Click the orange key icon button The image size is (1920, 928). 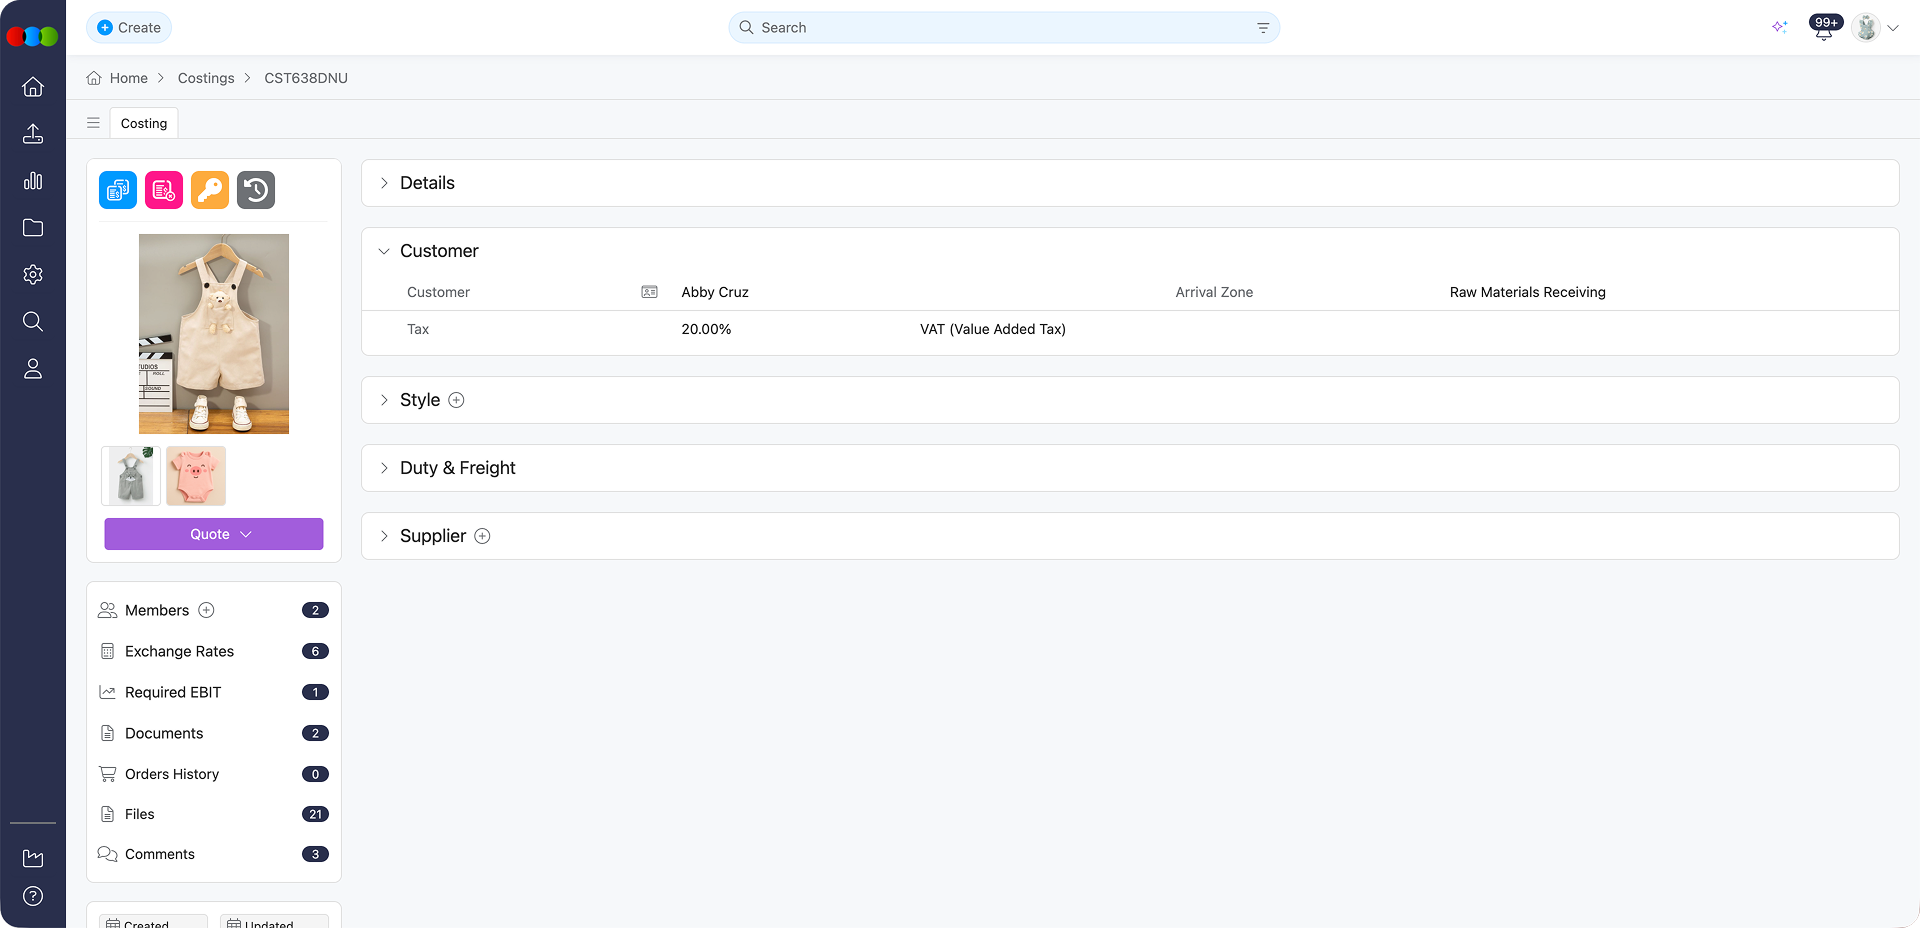click(x=210, y=190)
